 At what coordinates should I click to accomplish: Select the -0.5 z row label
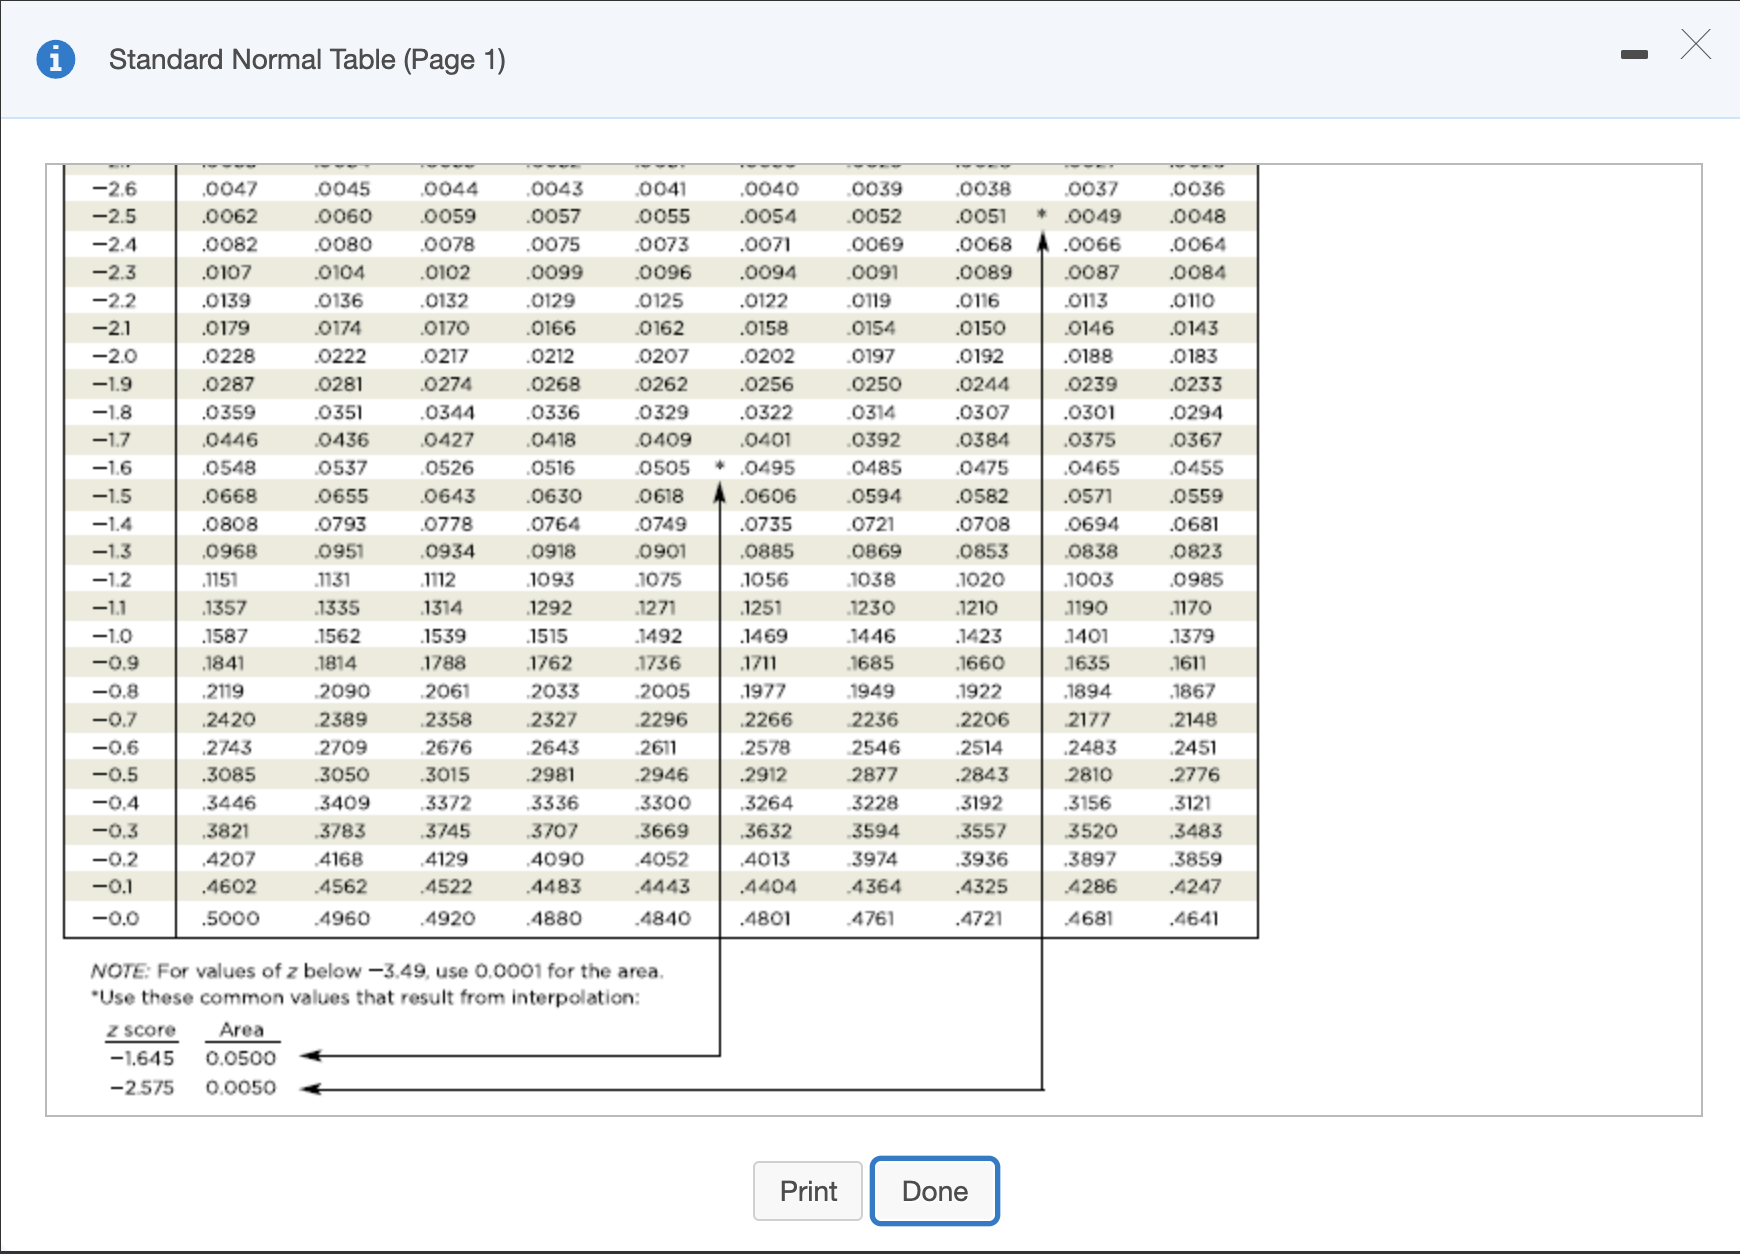pos(115,775)
